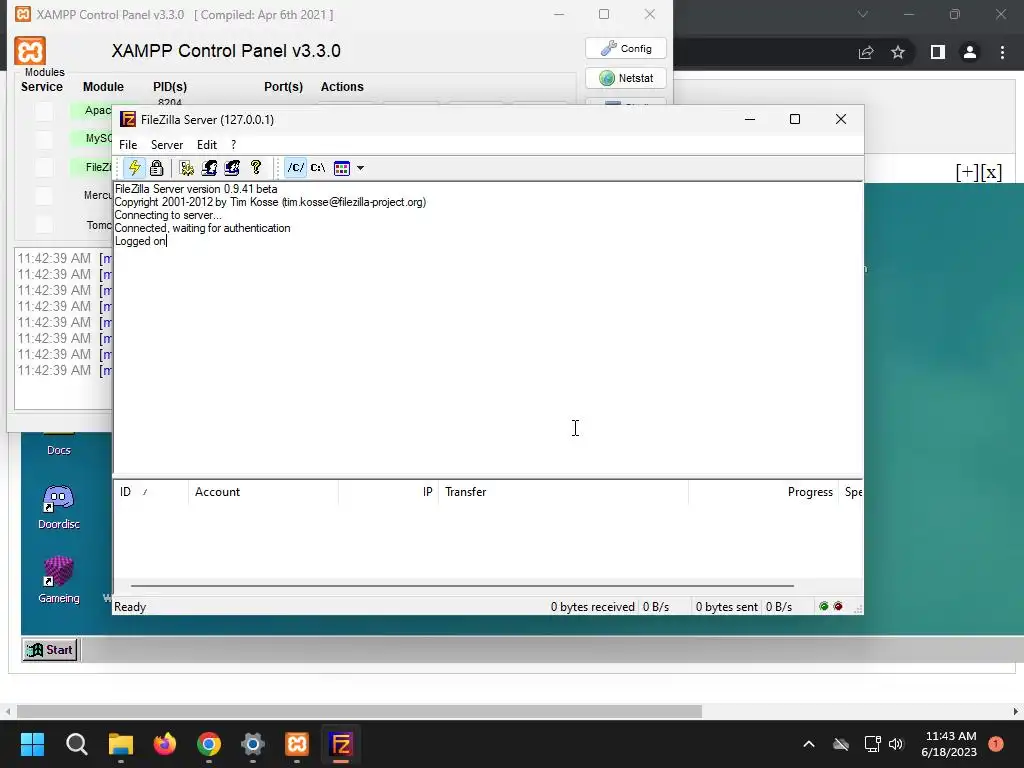Open the Groups configuration icon
Screen dimensions: 1024x768
tap(232, 168)
